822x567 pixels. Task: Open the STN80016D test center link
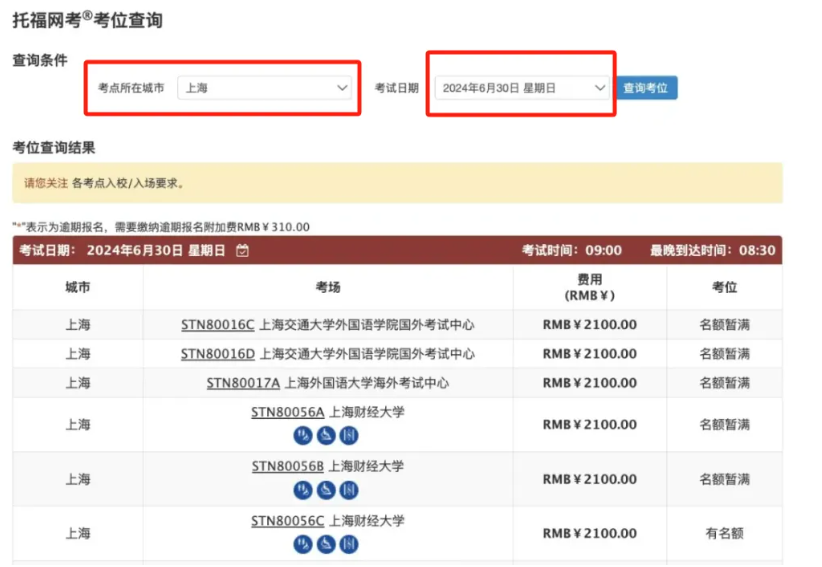pos(218,354)
